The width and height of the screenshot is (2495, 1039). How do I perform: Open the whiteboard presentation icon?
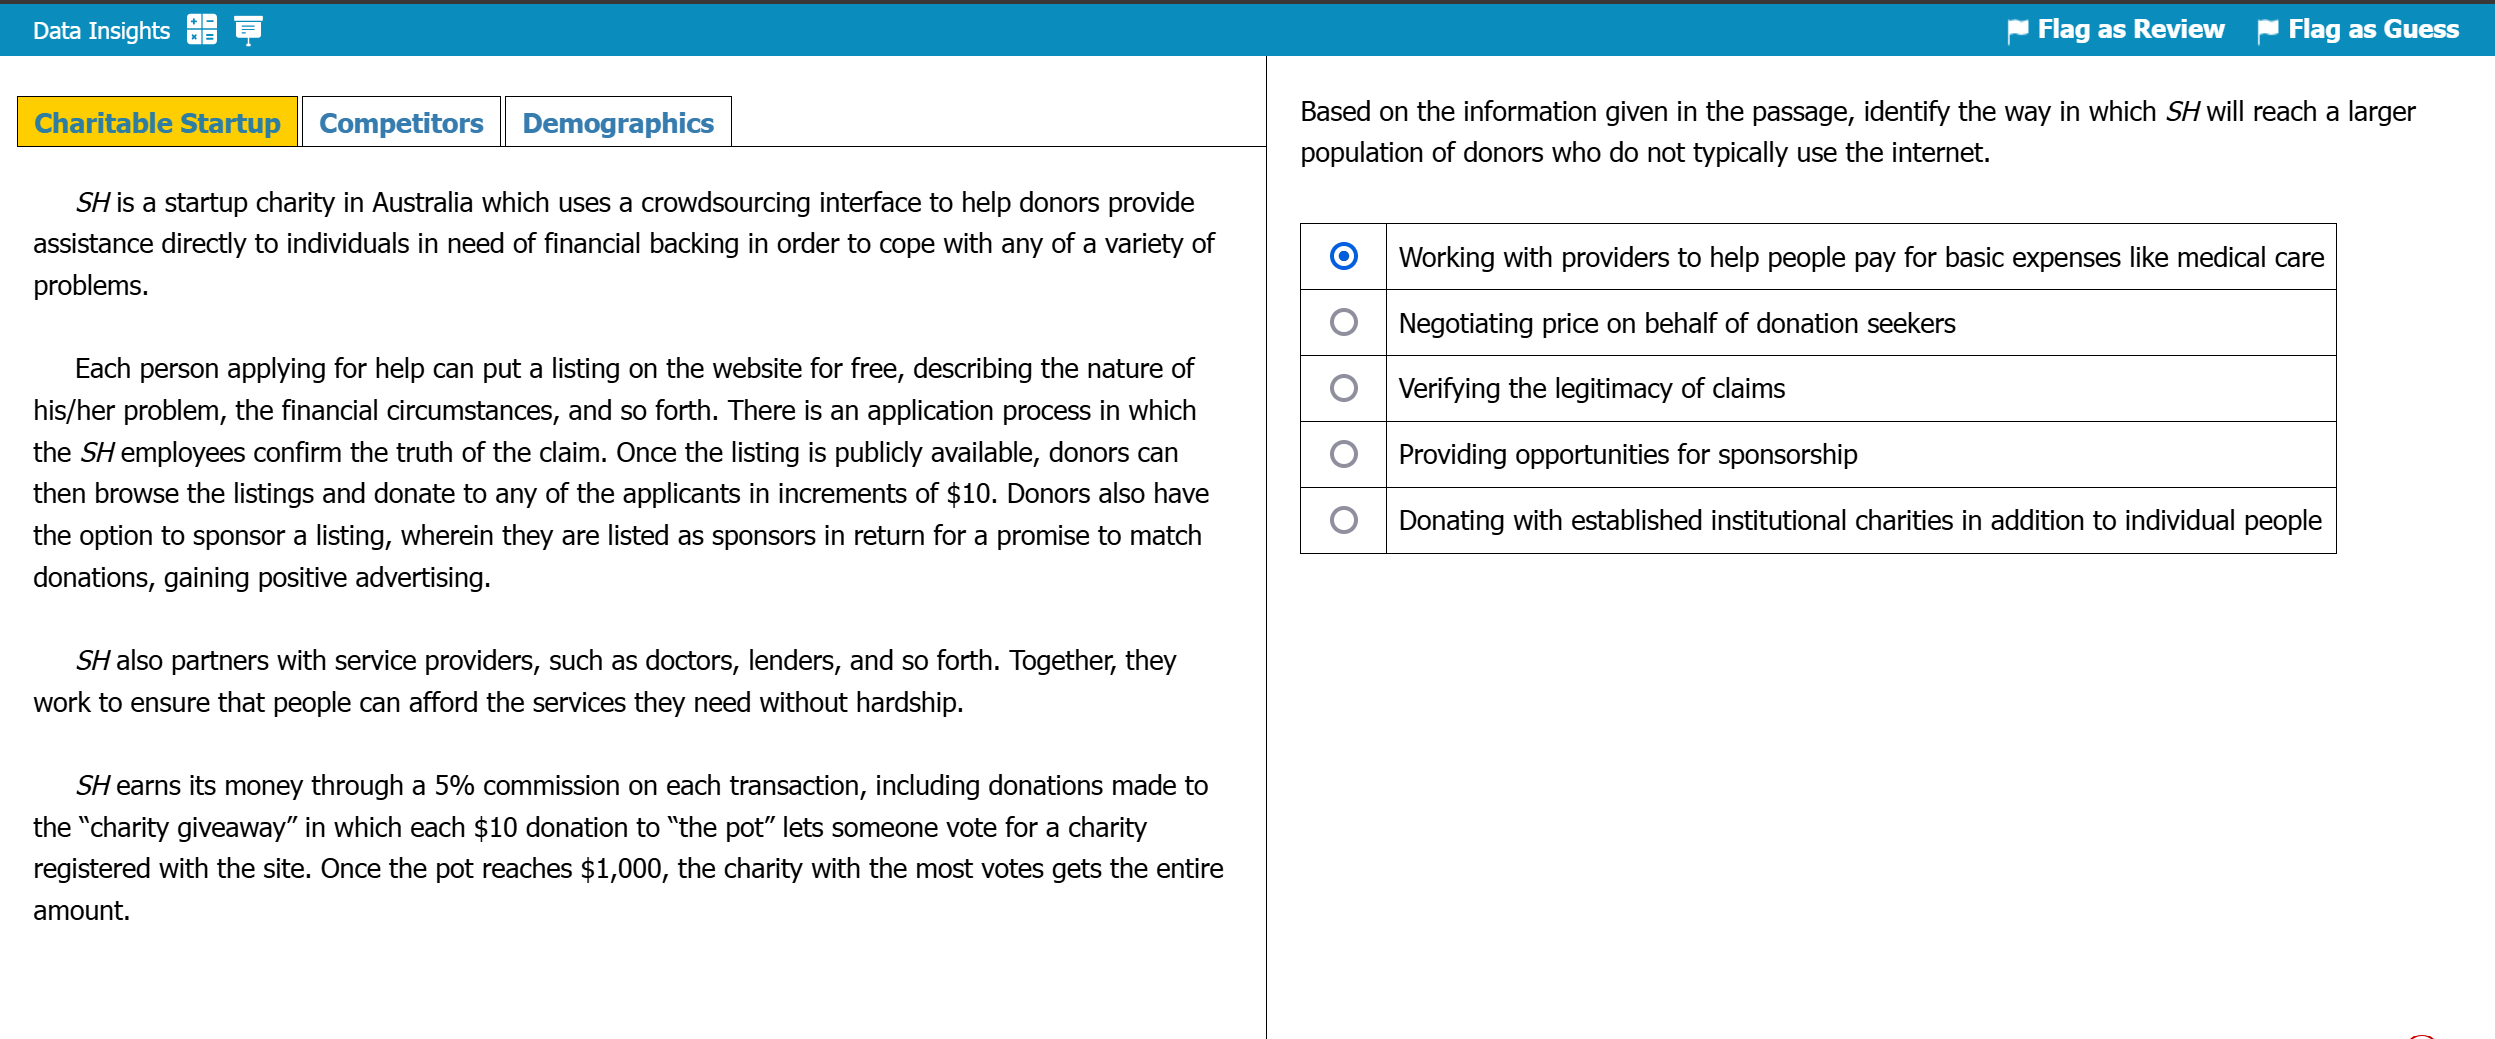pyautogui.click(x=248, y=30)
